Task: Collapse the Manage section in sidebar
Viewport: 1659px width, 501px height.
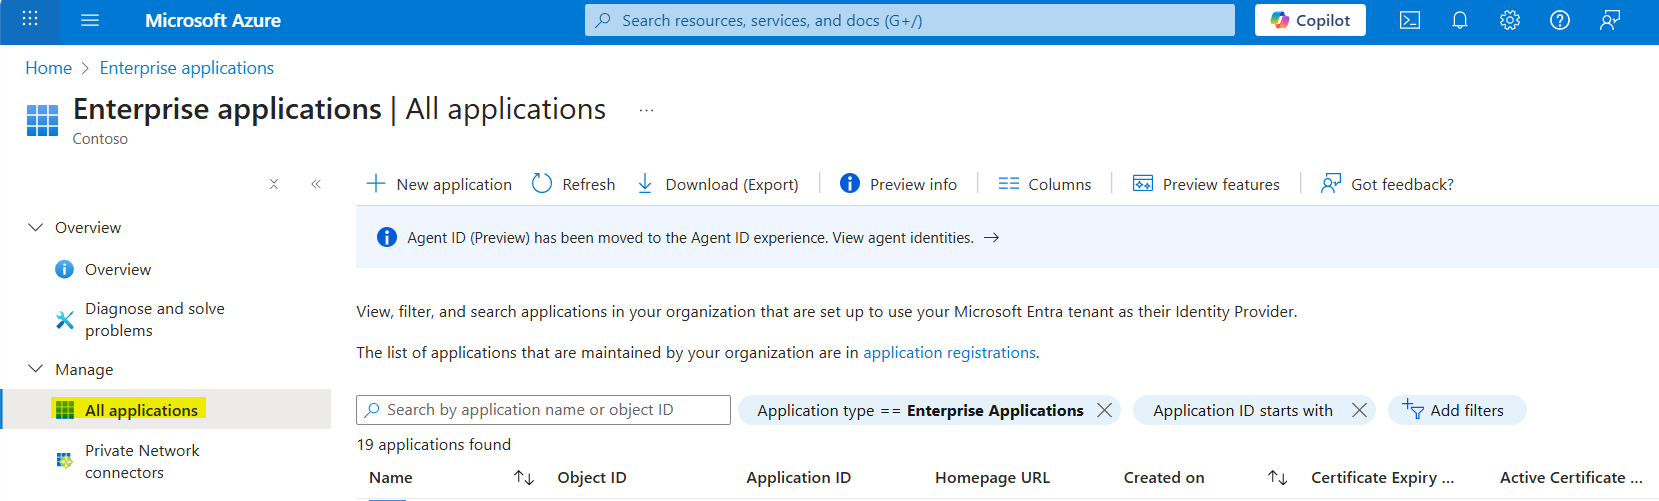Action: [x=36, y=369]
